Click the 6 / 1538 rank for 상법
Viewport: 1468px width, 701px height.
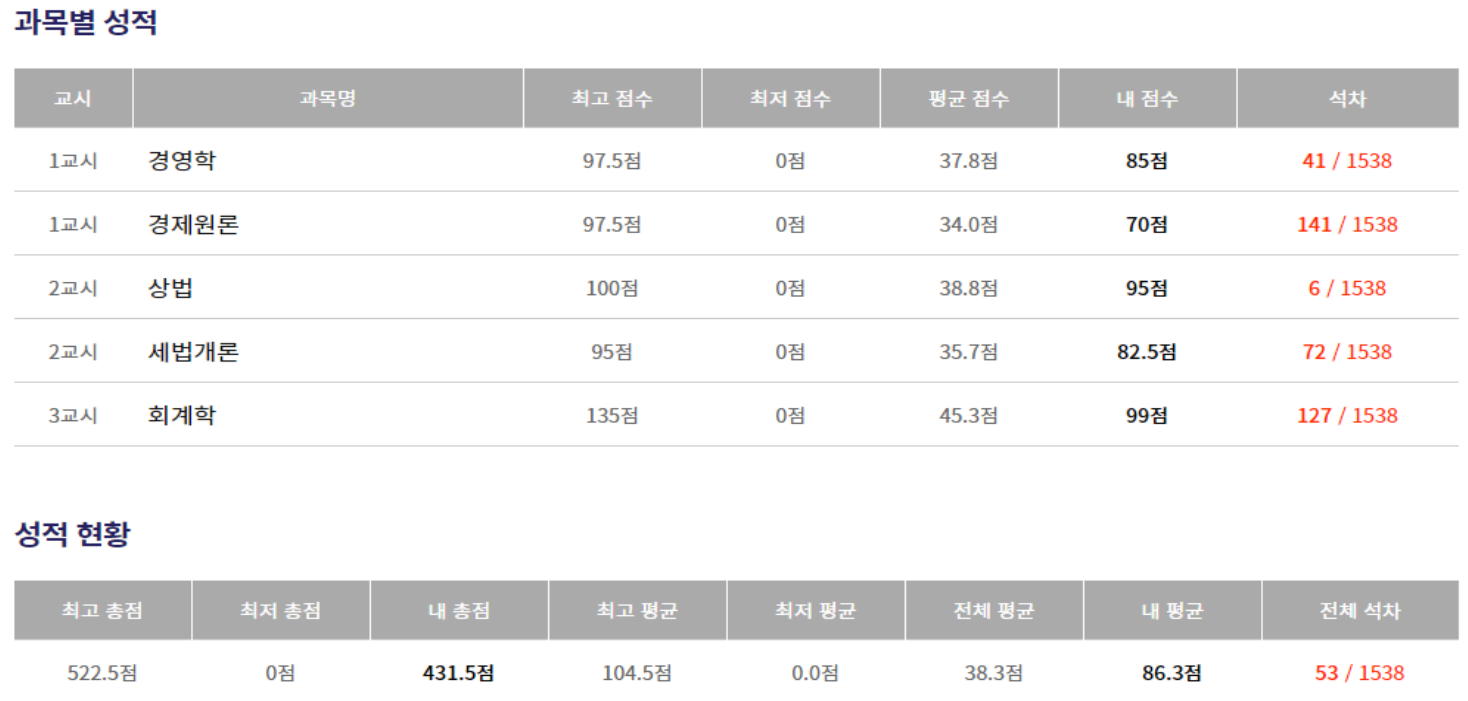1346,288
